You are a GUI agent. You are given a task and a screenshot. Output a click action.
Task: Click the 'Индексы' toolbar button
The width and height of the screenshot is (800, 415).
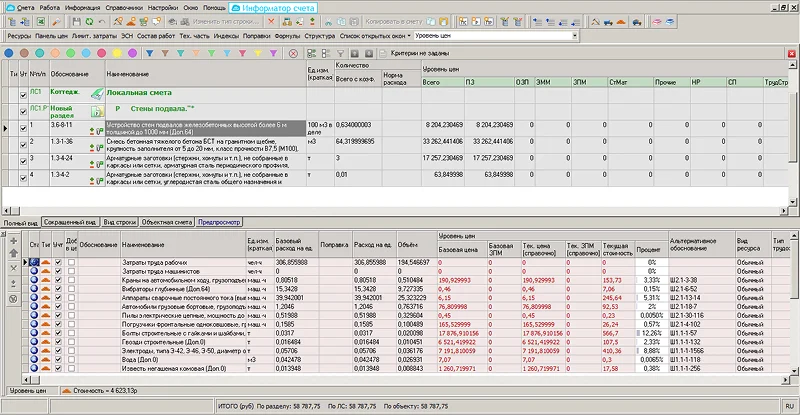(228, 35)
